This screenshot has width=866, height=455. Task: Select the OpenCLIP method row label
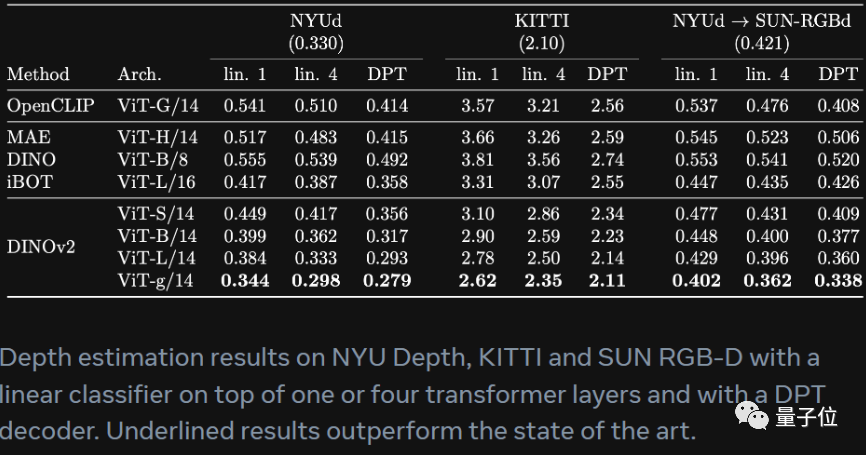51,105
